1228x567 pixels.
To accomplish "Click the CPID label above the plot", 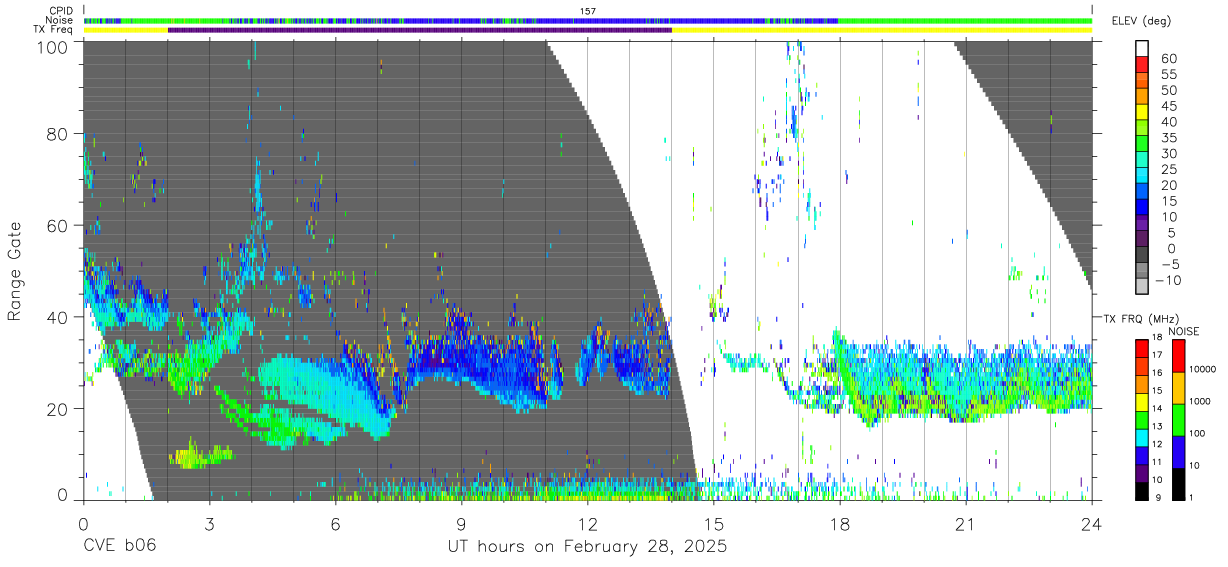I will point(62,10).
